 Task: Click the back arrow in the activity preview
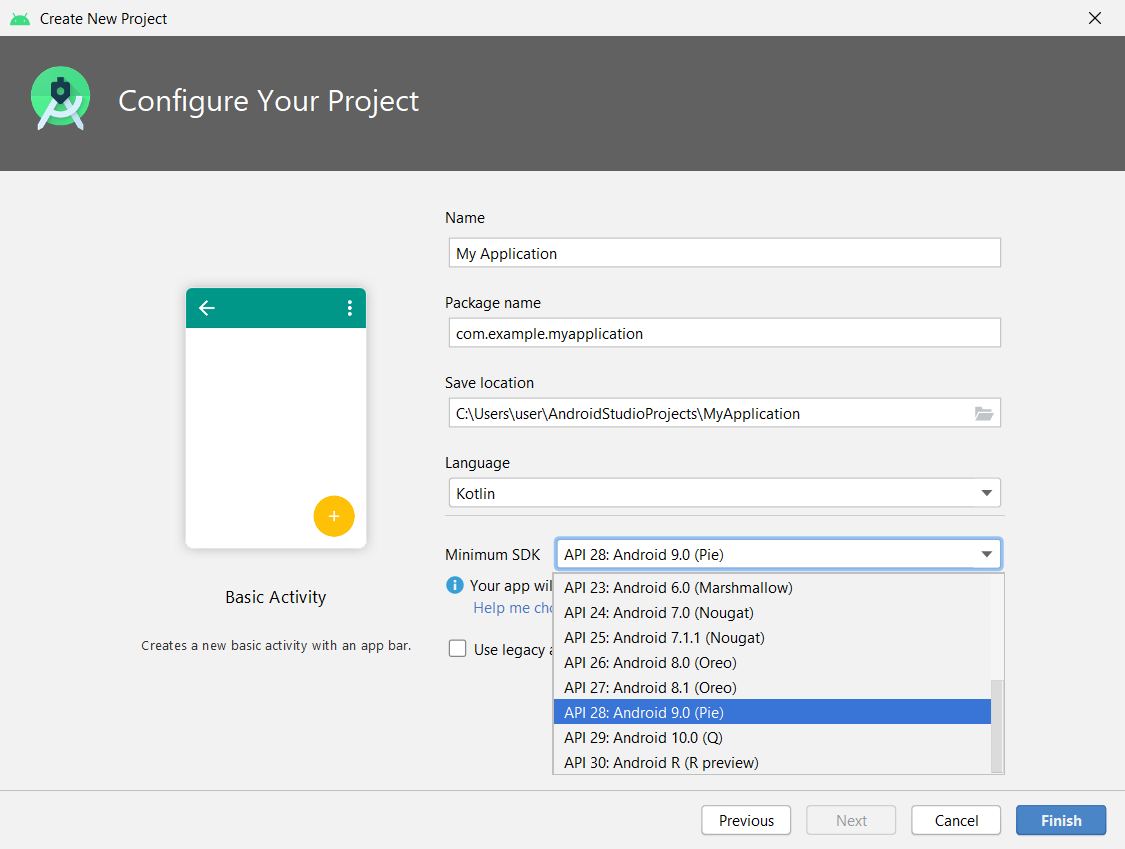[207, 308]
